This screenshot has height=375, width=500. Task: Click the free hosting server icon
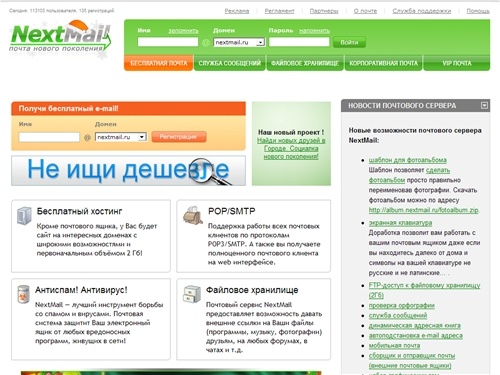tap(24, 216)
